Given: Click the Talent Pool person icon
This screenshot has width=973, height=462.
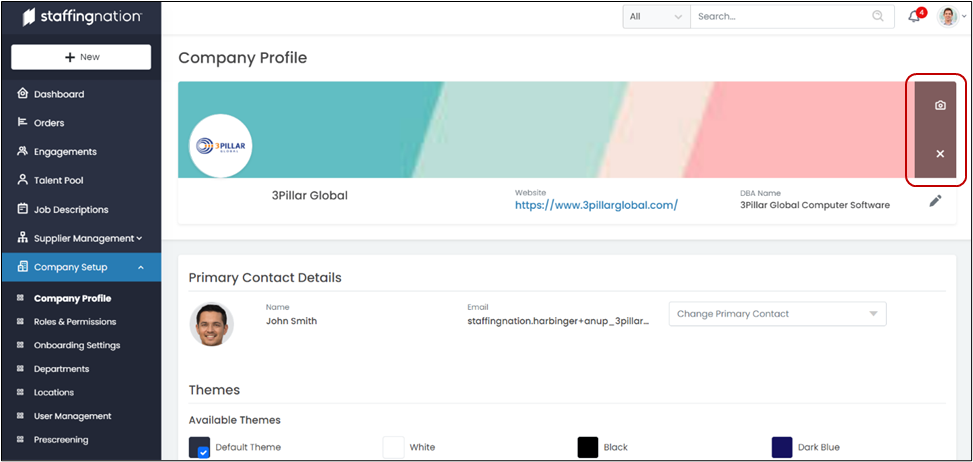Looking at the screenshot, I should [x=23, y=180].
